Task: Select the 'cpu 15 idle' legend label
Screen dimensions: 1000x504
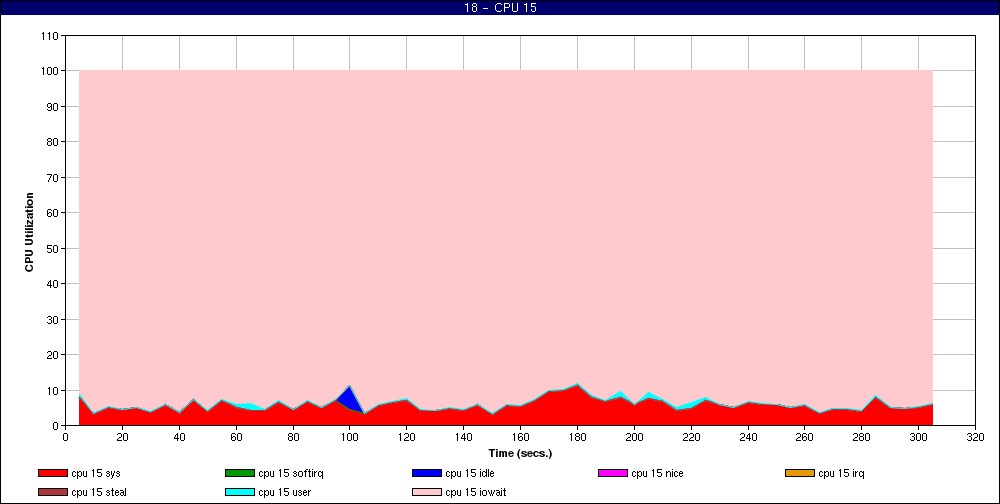Action: coord(469,473)
